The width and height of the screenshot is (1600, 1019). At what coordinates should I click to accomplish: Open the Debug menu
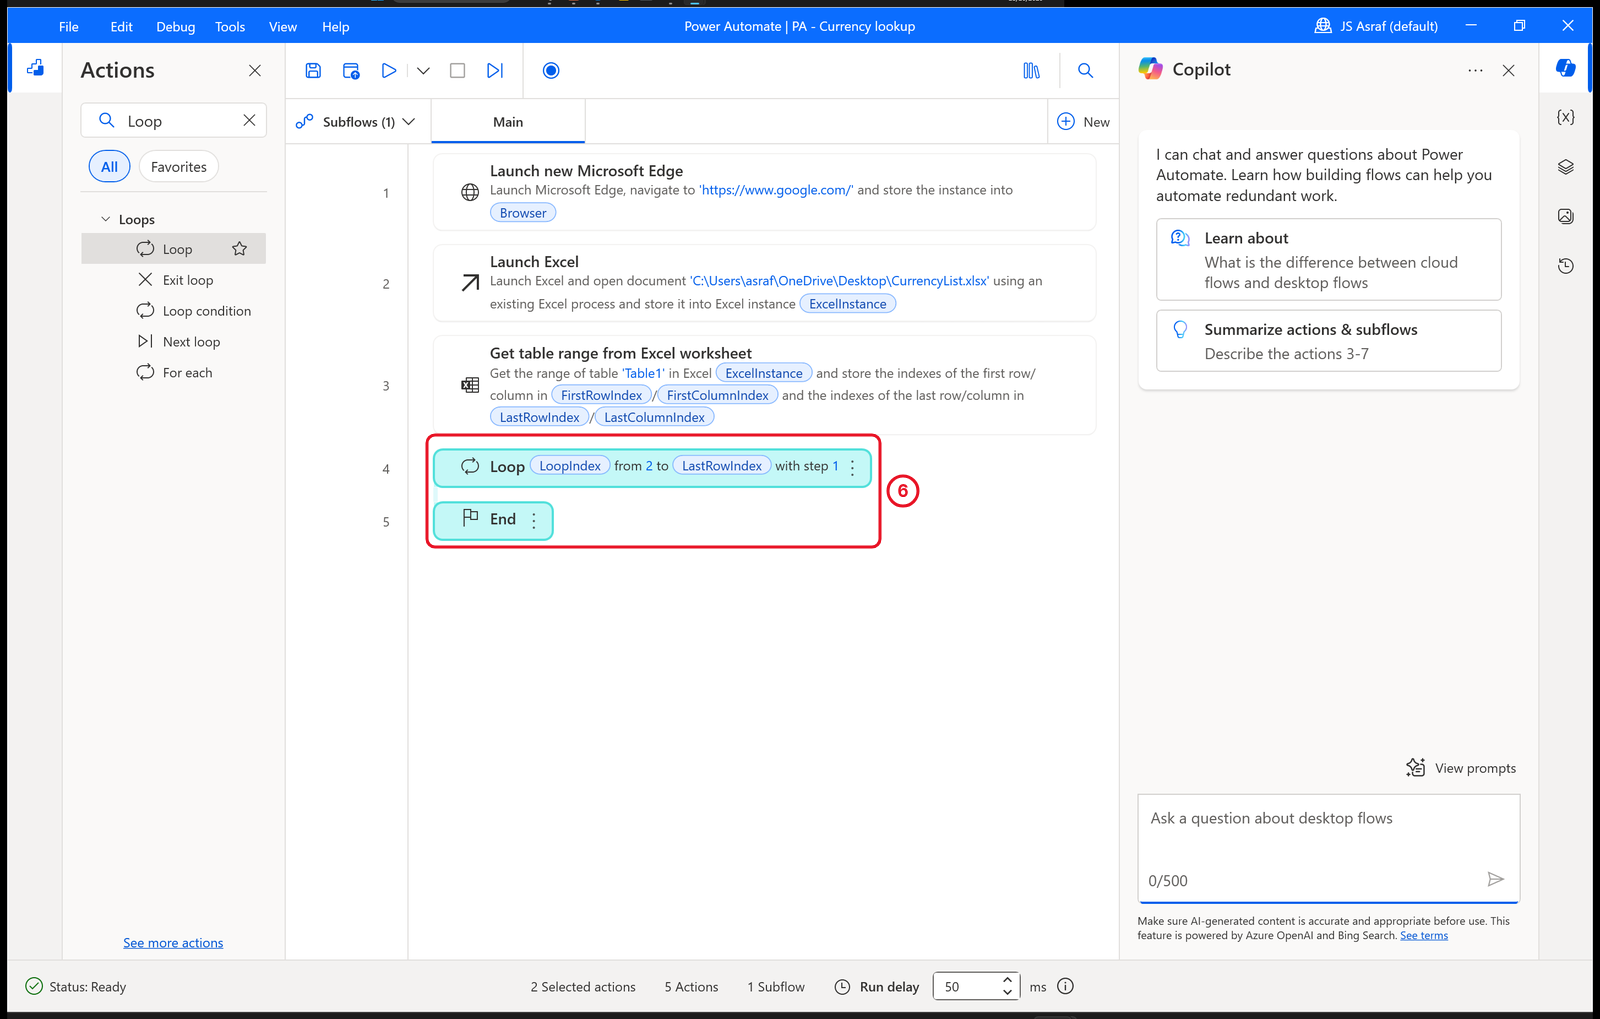click(176, 27)
